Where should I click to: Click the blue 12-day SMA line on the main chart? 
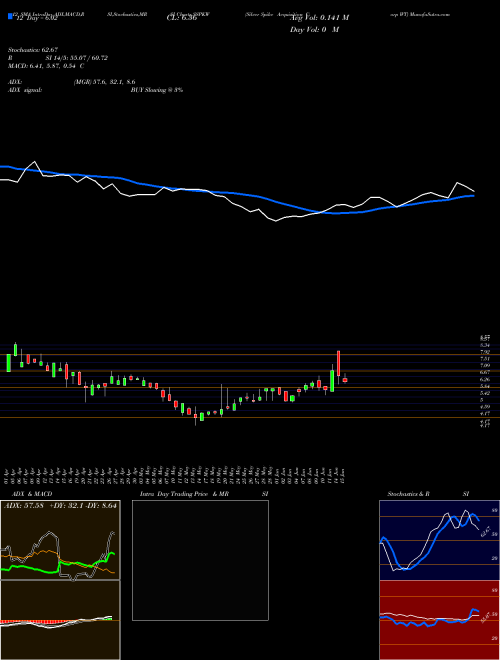pyautogui.click(x=236, y=193)
